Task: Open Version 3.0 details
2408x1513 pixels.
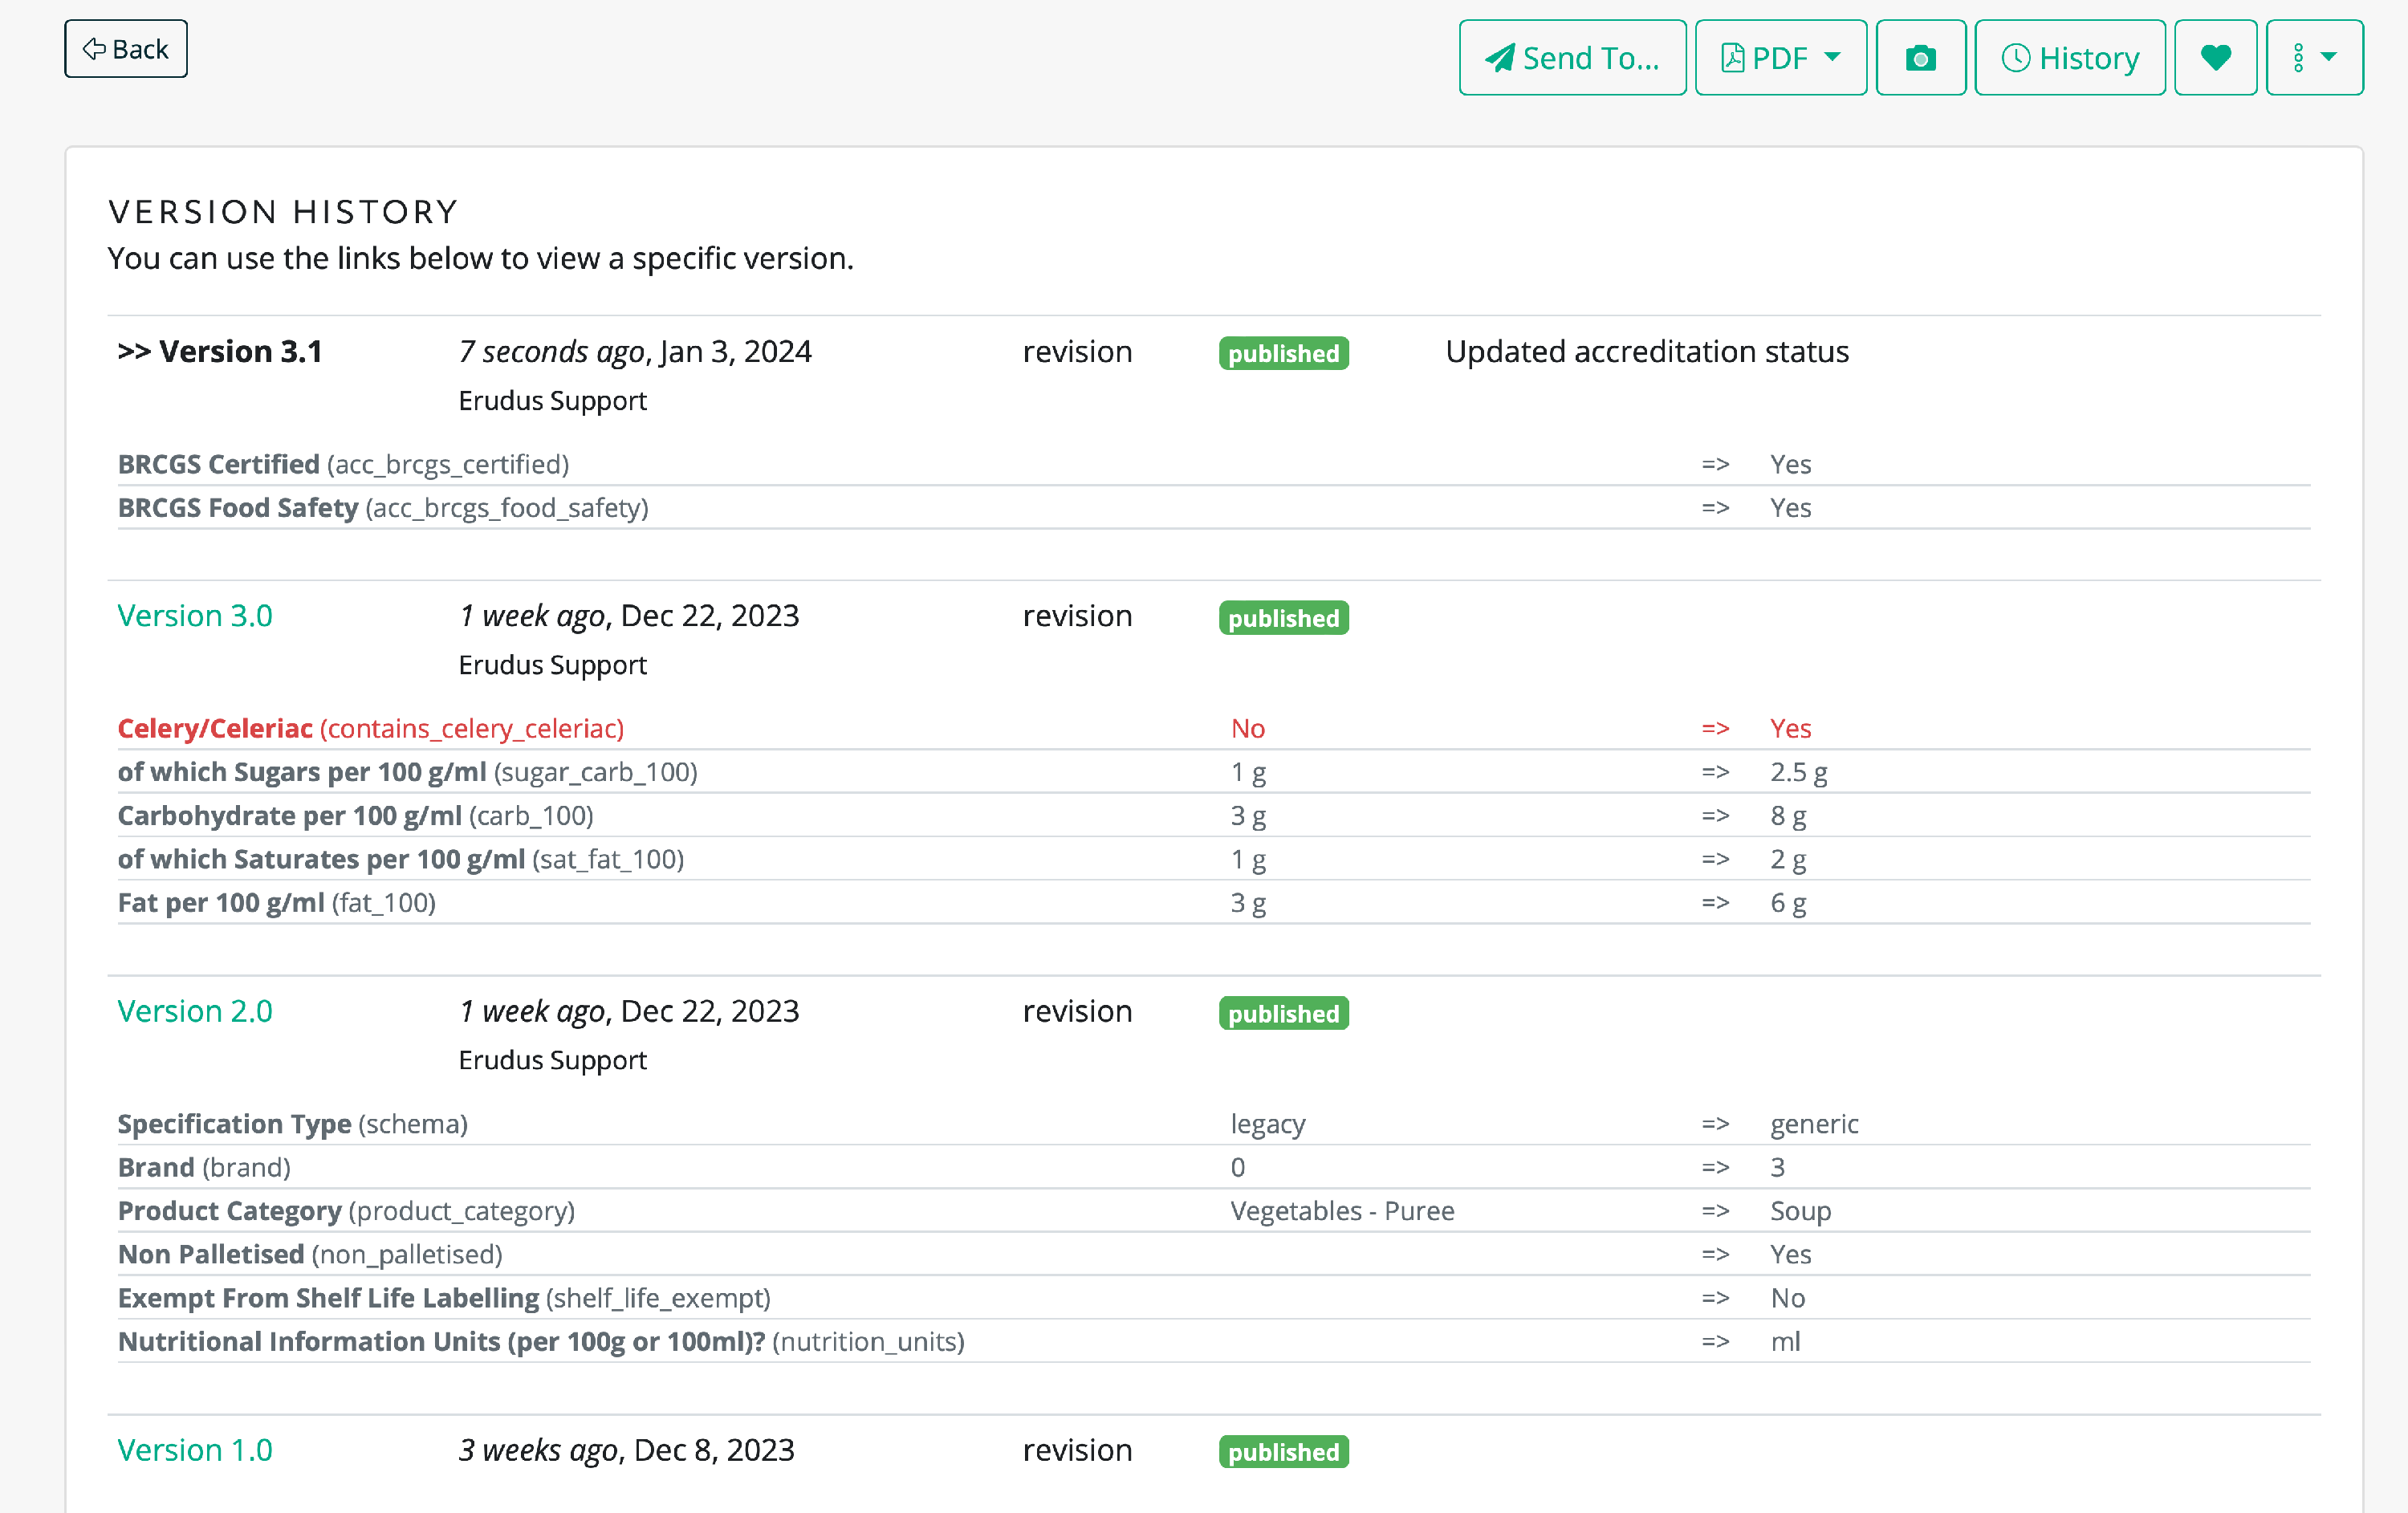Action: [x=194, y=615]
